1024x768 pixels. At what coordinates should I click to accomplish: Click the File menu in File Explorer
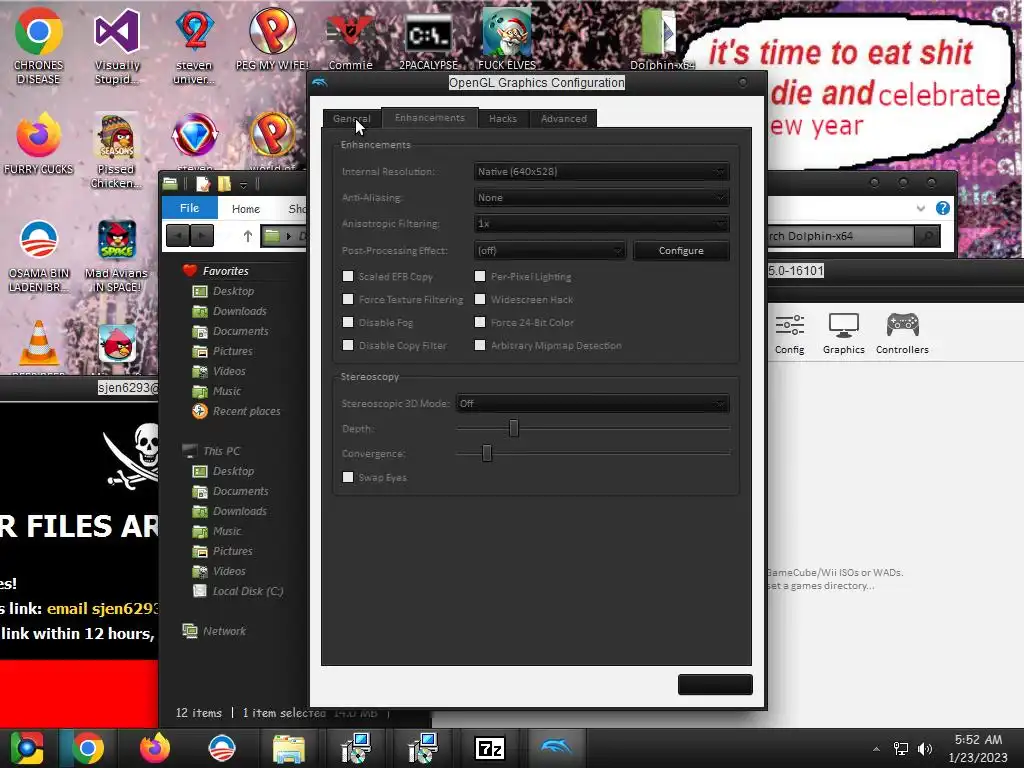tap(189, 208)
